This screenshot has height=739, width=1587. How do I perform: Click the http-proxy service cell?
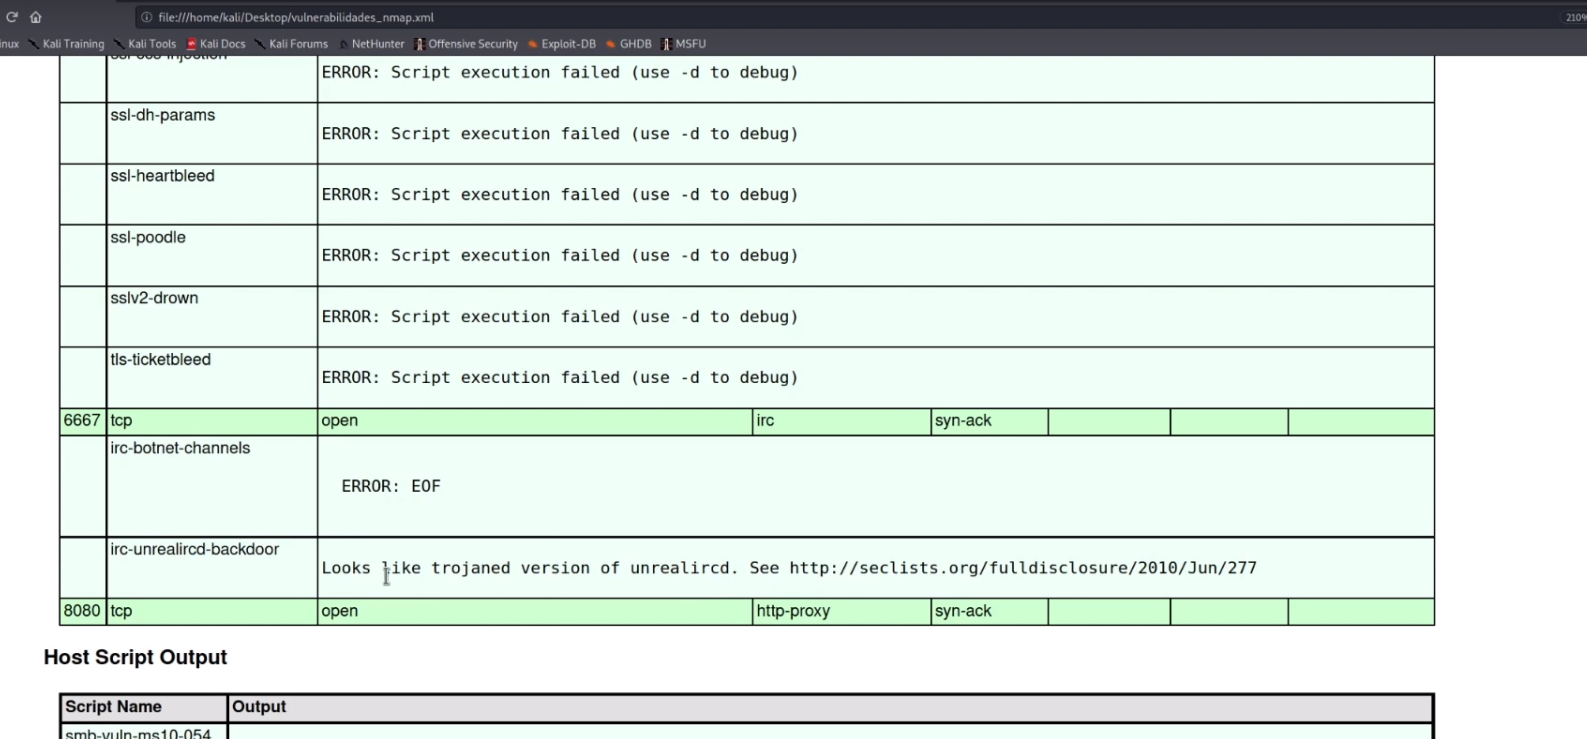[793, 611]
